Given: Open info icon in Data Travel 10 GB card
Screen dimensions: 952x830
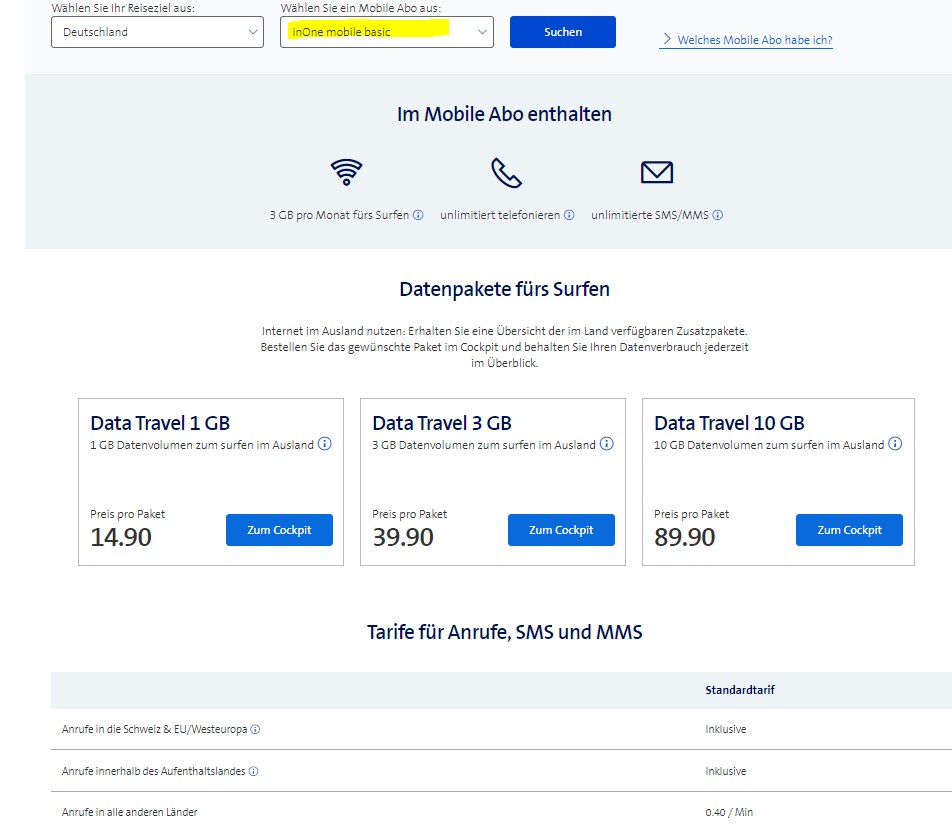Looking at the screenshot, I should [895, 444].
